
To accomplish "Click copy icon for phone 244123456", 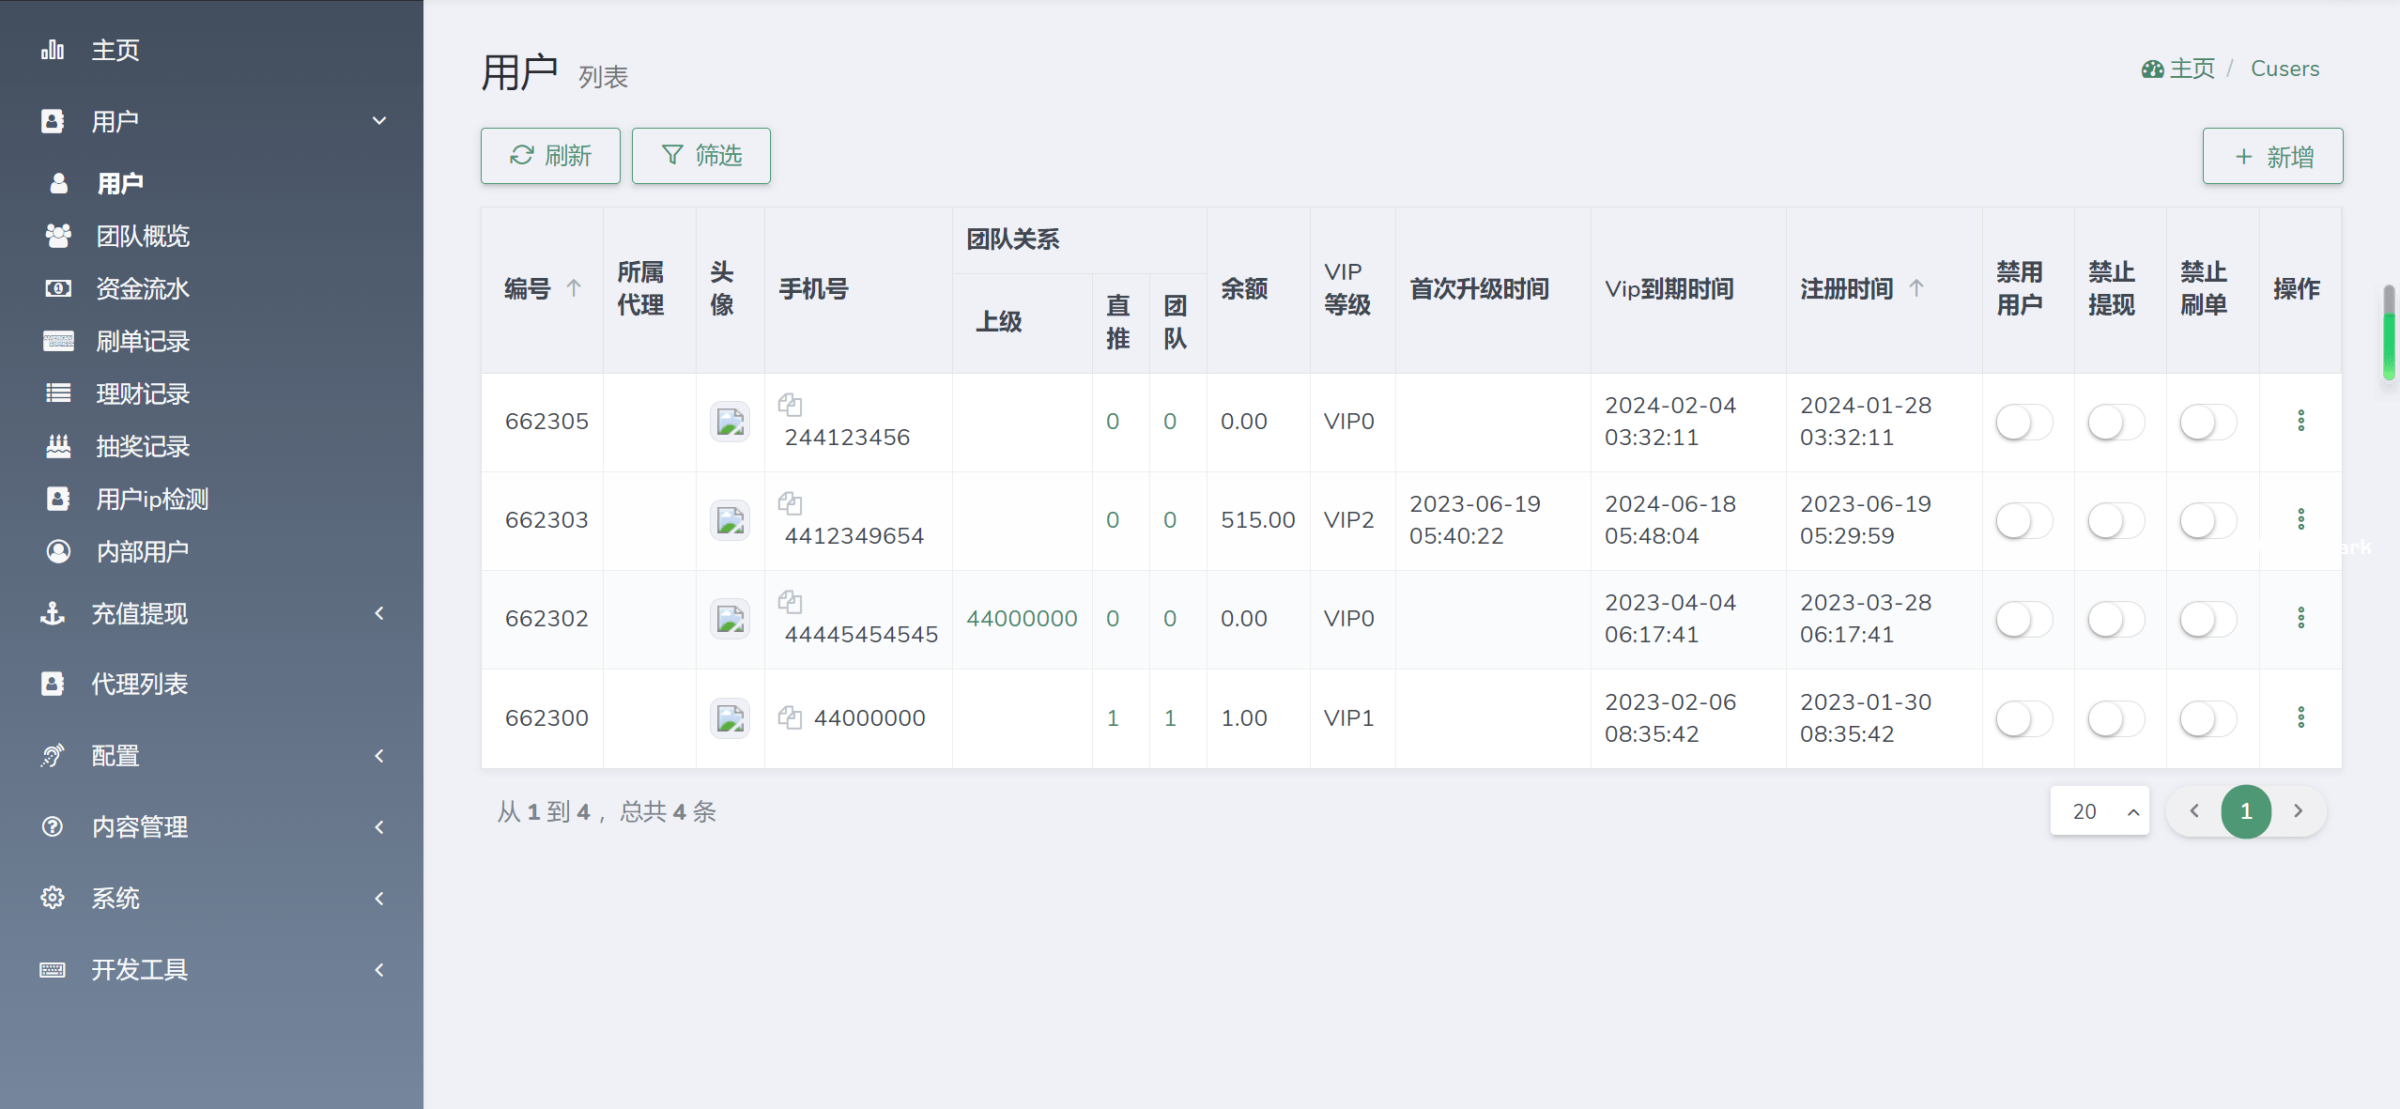I will click(x=790, y=405).
